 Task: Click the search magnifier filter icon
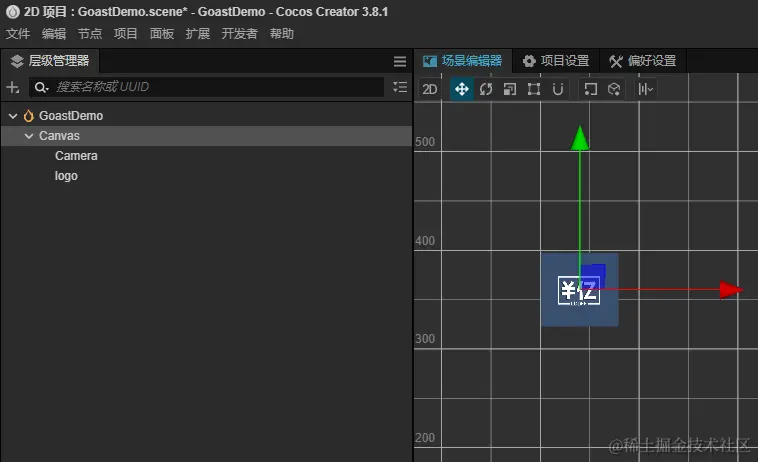[41, 87]
